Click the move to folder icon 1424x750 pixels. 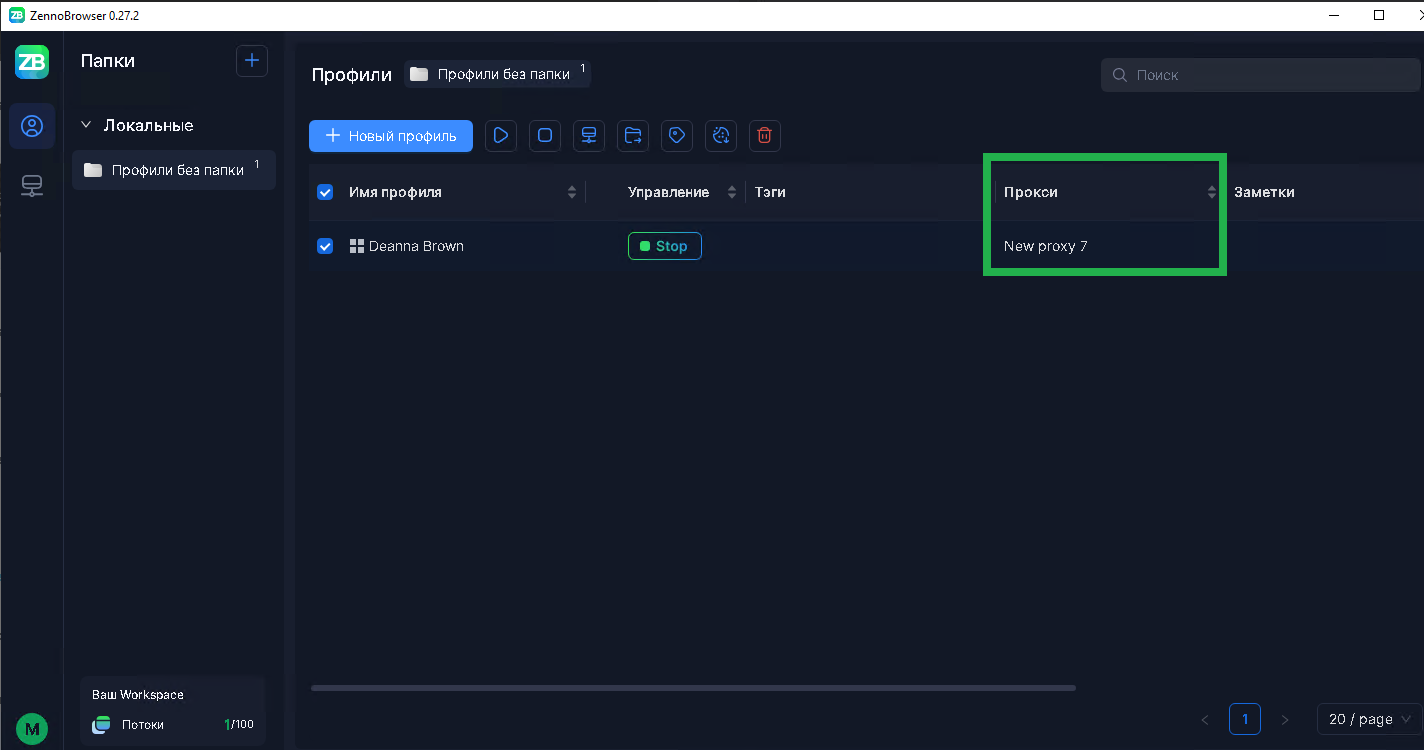point(633,136)
